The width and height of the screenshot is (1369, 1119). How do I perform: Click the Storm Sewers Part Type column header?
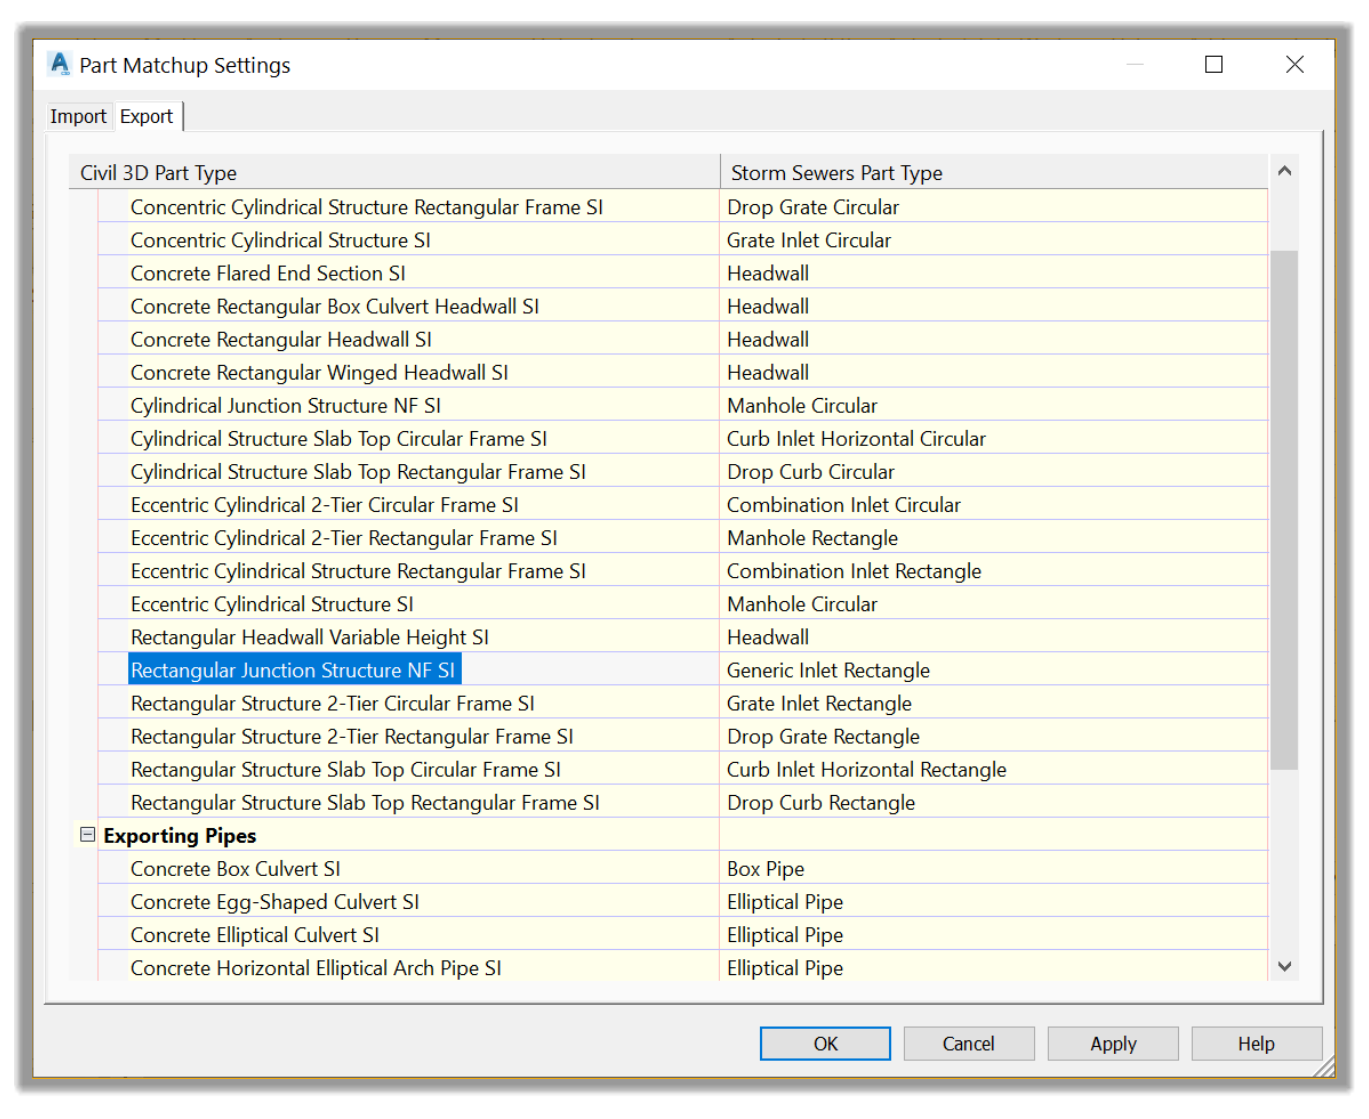coord(994,172)
